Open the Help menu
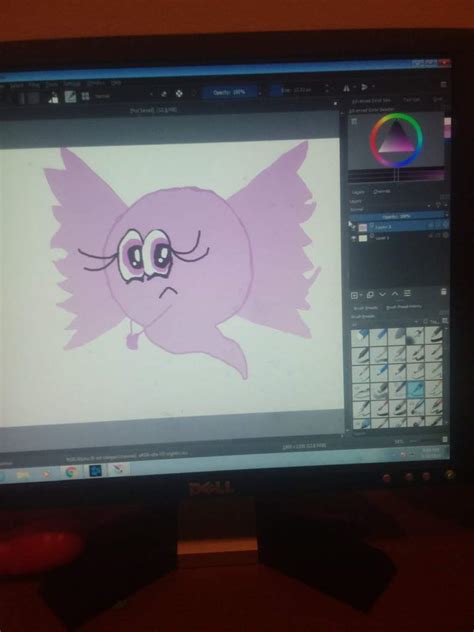474x632 pixels. pos(116,83)
